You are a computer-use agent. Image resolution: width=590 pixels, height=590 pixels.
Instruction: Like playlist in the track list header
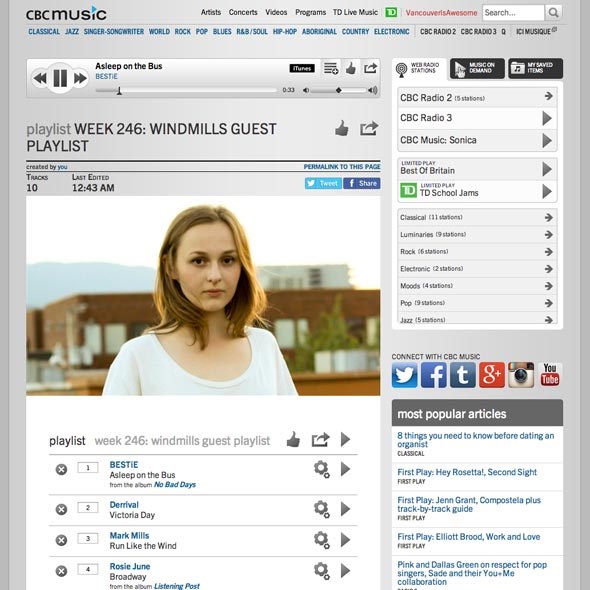click(x=293, y=439)
